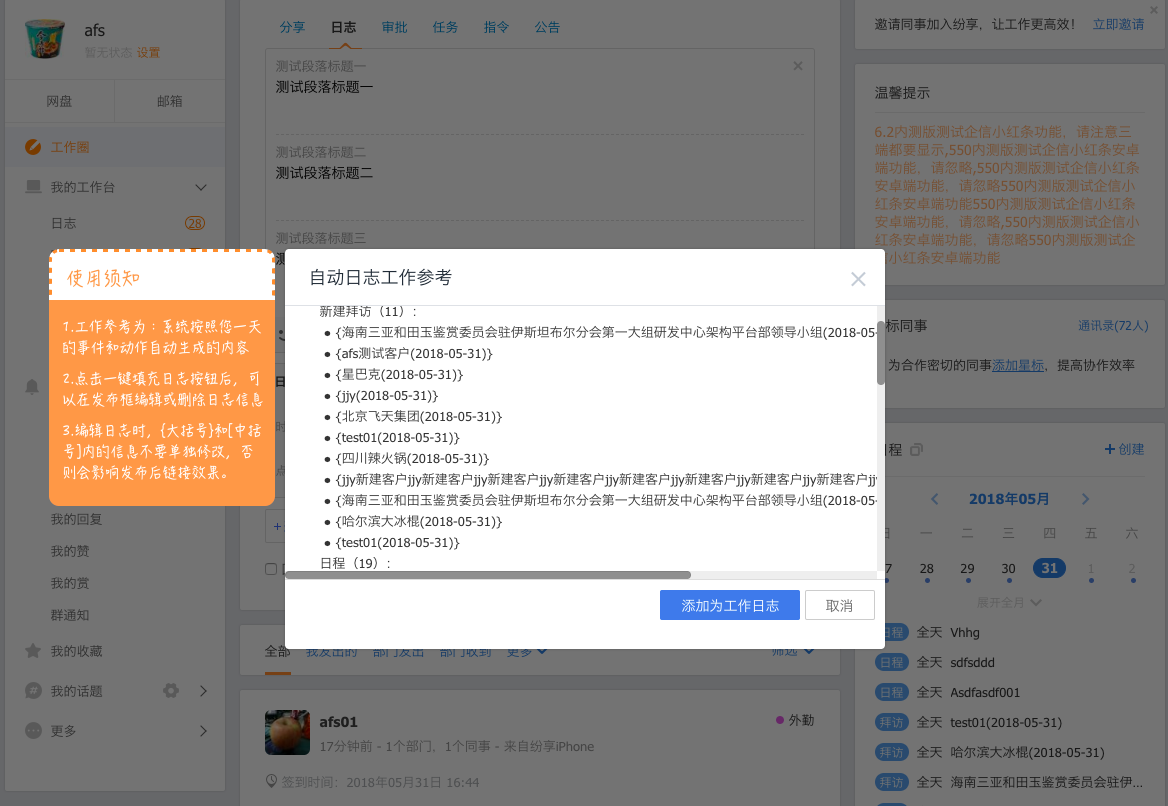Select calendar day 29
Viewport: 1168px width, 806px height.
point(968,569)
